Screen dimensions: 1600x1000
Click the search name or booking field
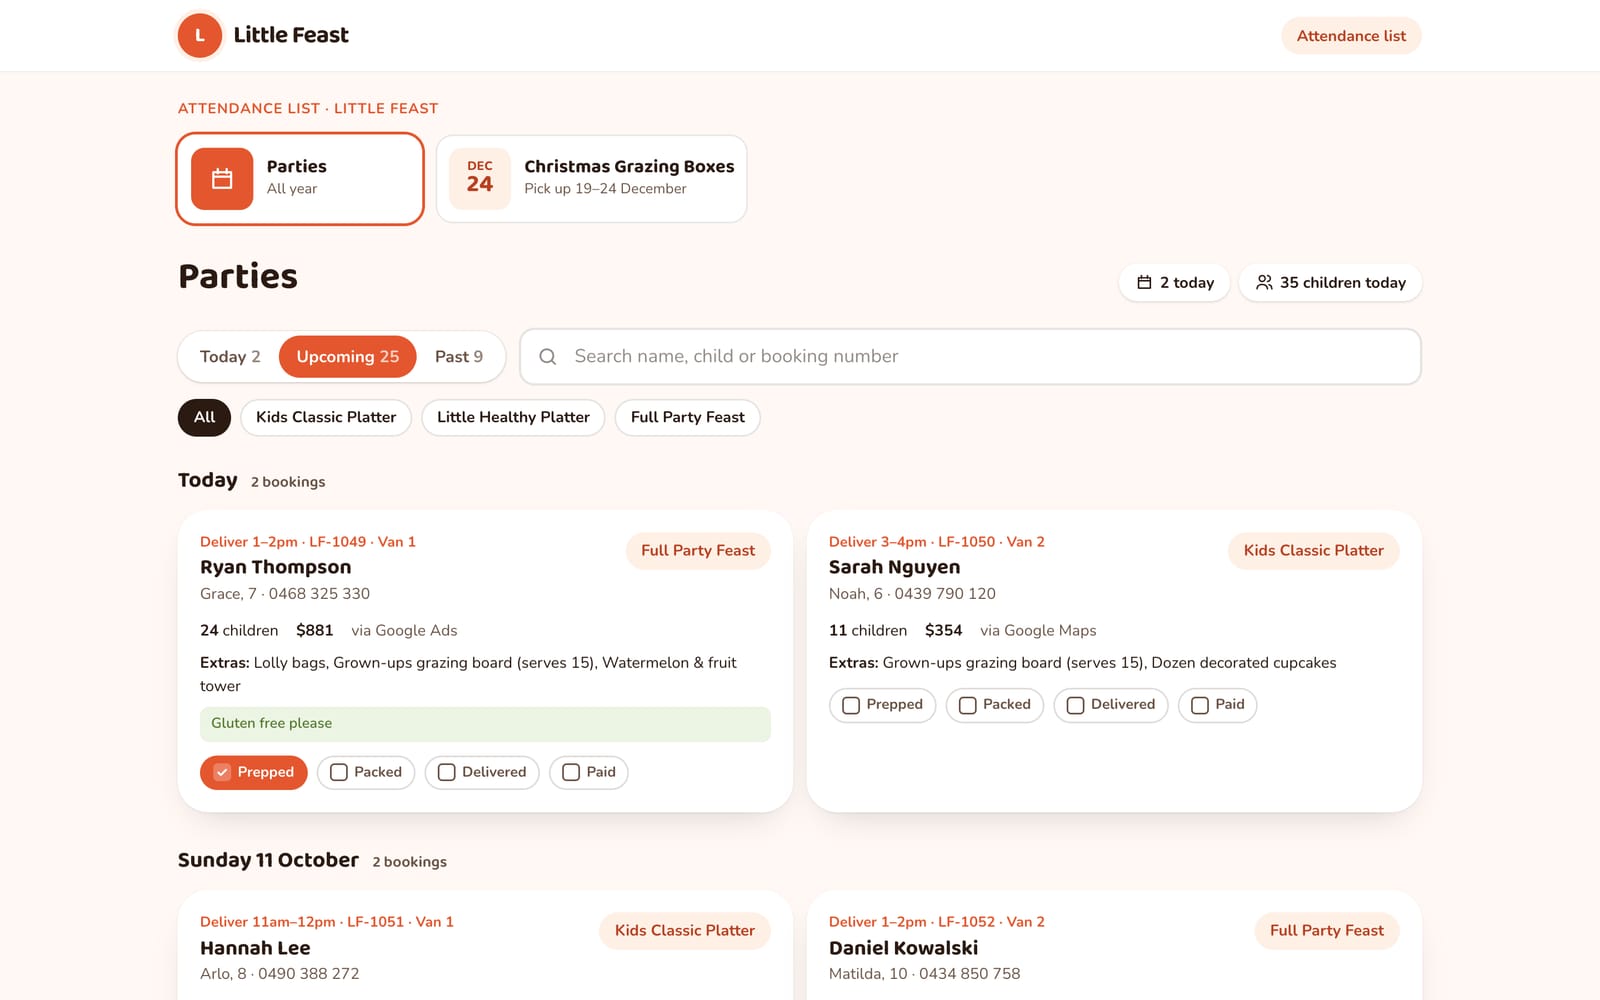click(970, 357)
